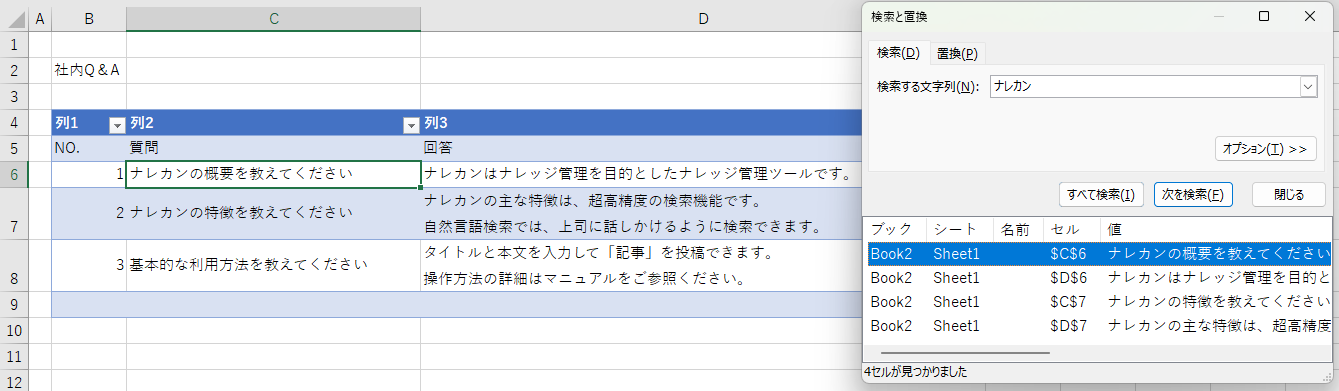Select the $D$7 search result row
The width and height of the screenshot is (1339, 391).
tap(1099, 325)
